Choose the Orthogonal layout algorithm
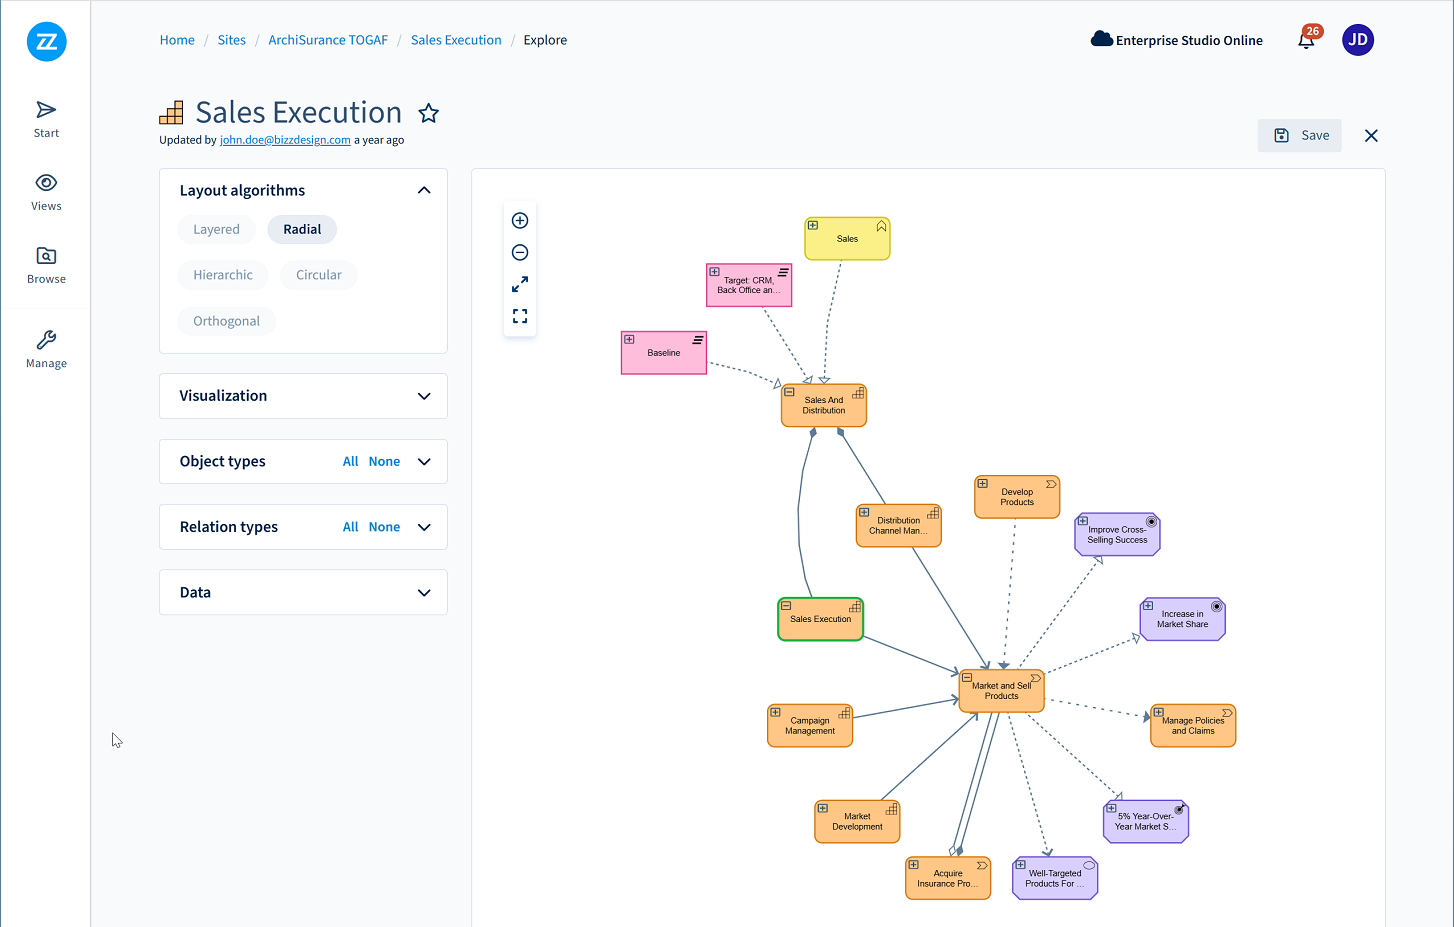The height and width of the screenshot is (927, 1454). pos(226,321)
